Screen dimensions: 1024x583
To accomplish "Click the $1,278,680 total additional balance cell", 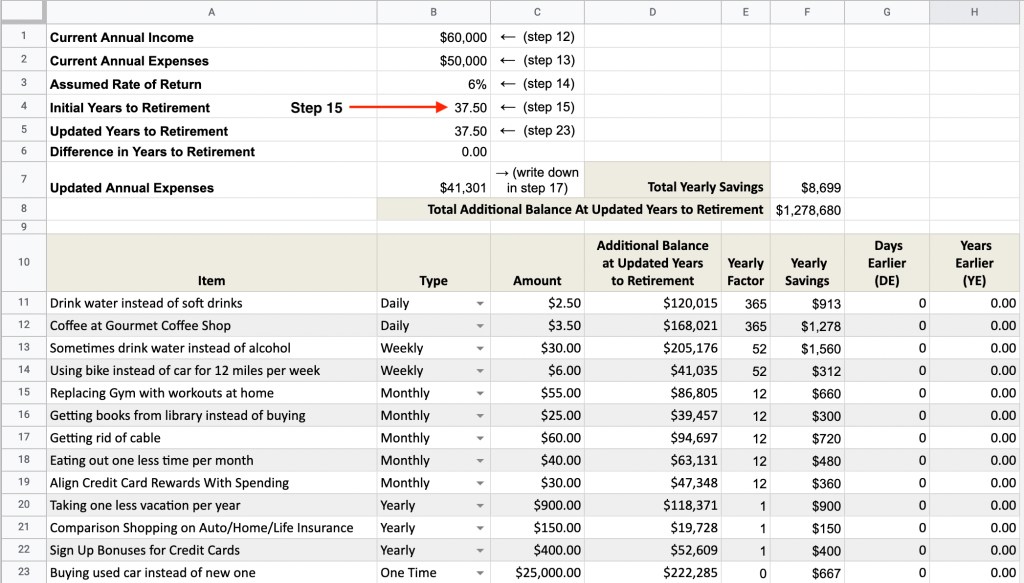I will (808, 210).
